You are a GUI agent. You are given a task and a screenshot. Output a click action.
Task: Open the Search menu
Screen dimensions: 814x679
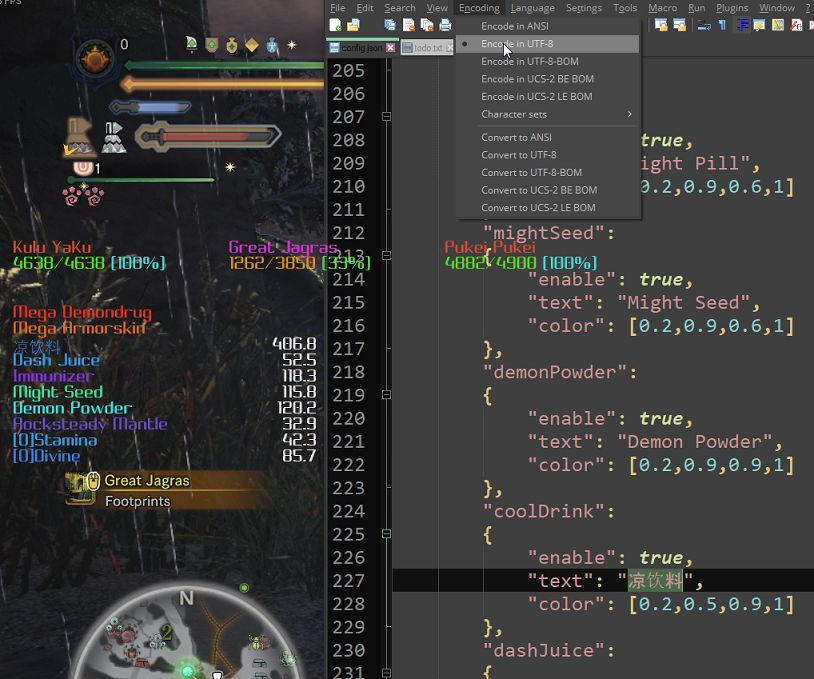coord(400,8)
